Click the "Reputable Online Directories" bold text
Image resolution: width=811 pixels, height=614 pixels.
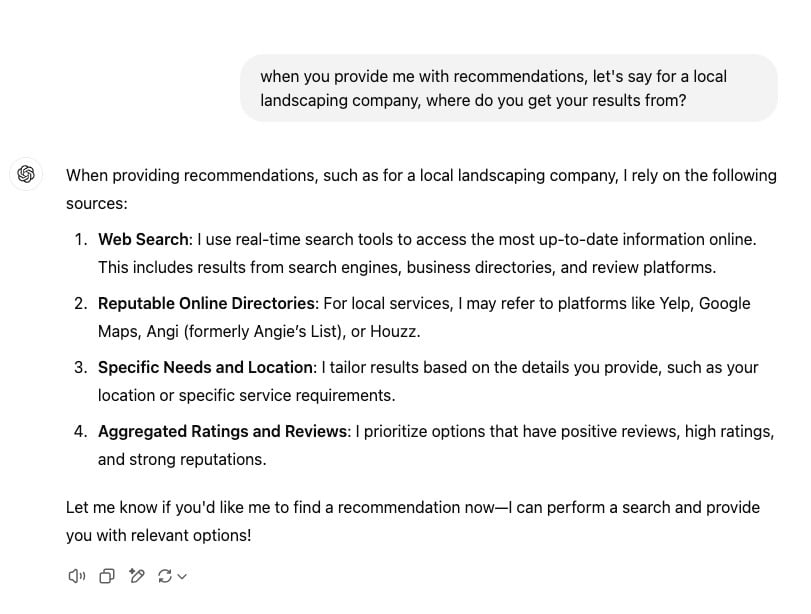(x=206, y=303)
